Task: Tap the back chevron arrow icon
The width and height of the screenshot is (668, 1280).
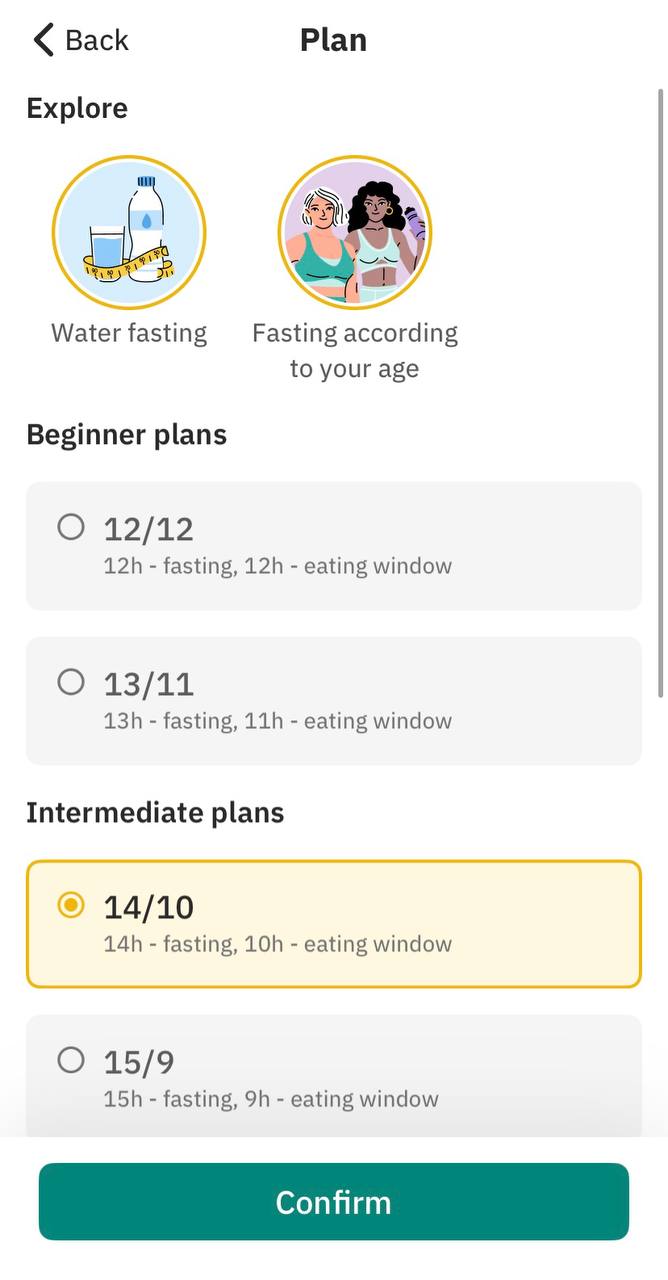Action: click(x=43, y=40)
